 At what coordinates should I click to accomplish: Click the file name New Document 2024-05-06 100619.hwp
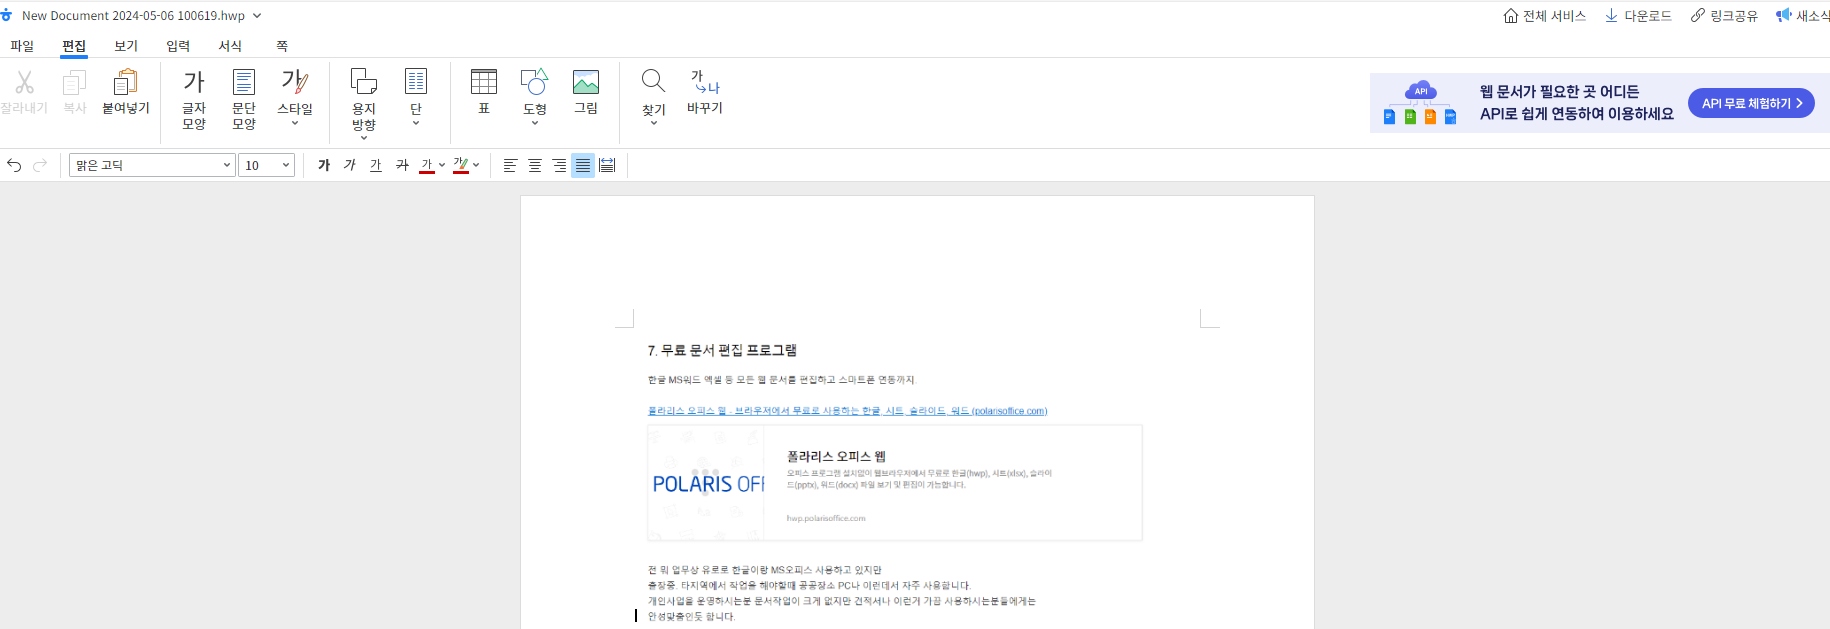(x=133, y=16)
